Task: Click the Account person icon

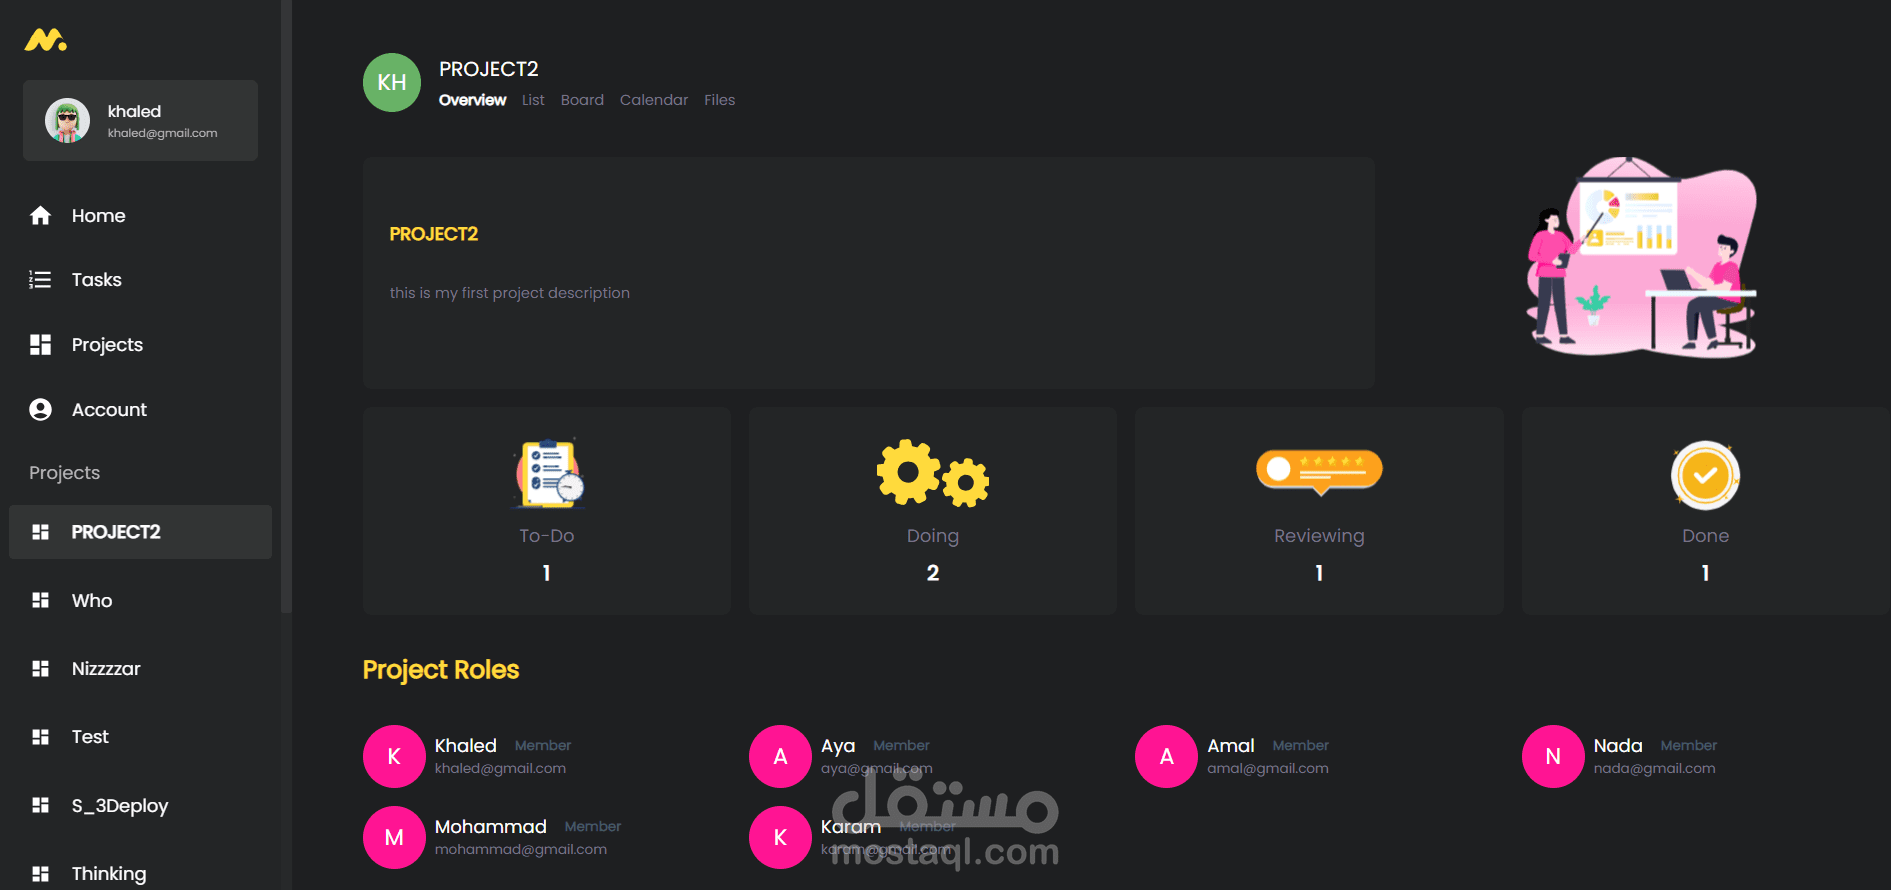Action: 40,410
